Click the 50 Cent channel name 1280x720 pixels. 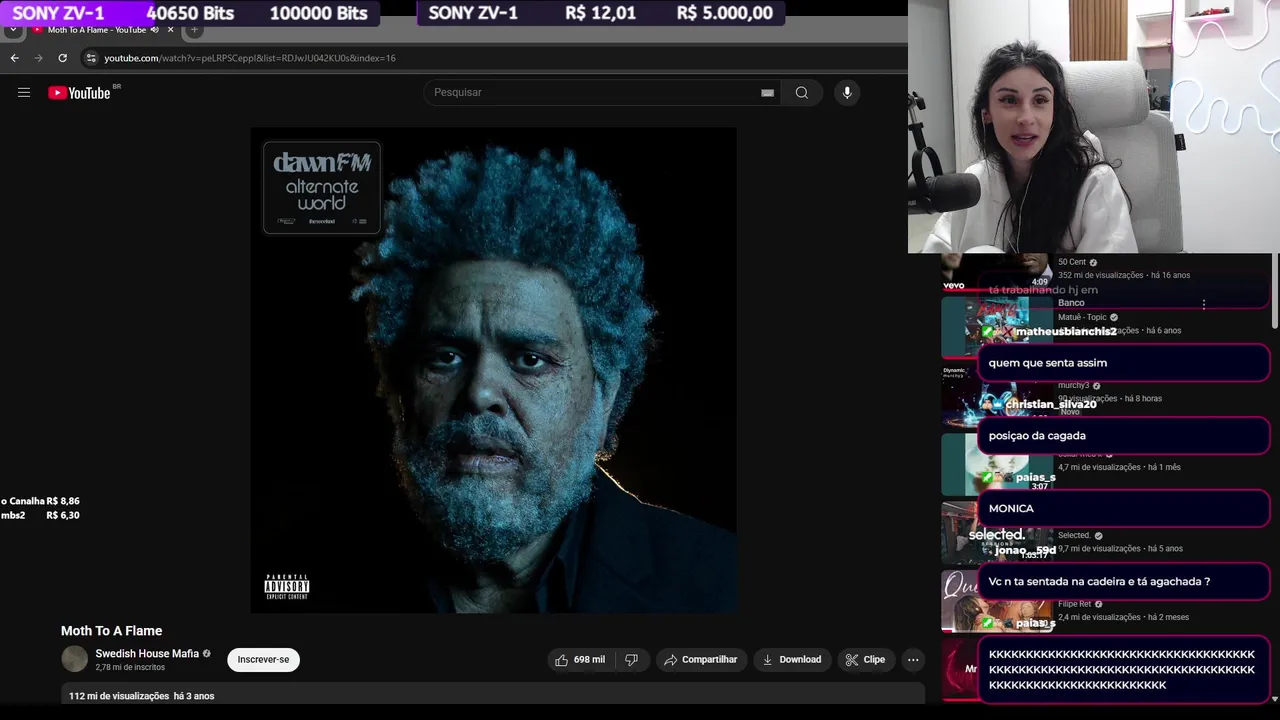pyautogui.click(x=1072, y=262)
